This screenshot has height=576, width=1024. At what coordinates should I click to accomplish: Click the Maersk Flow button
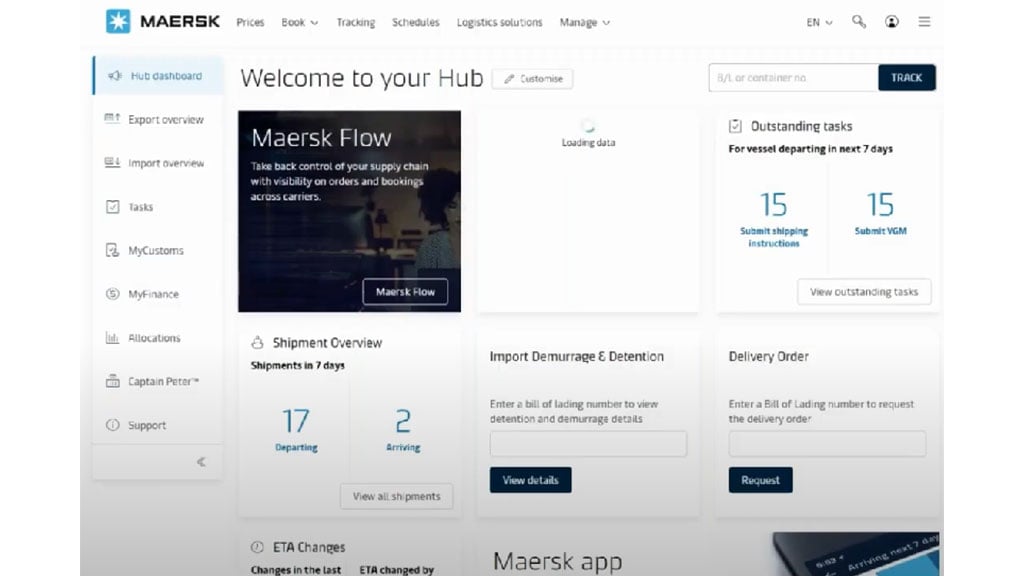pyautogui.click(x=405, y=292)
